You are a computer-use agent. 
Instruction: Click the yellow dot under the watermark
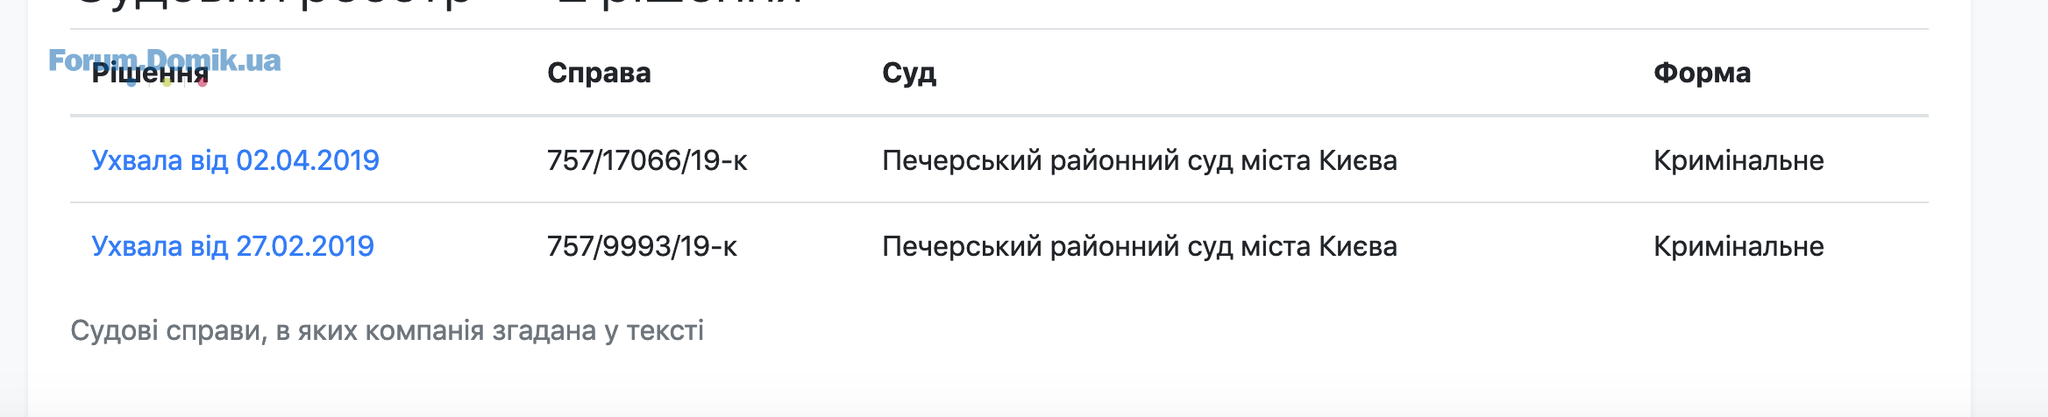point(167,83)
